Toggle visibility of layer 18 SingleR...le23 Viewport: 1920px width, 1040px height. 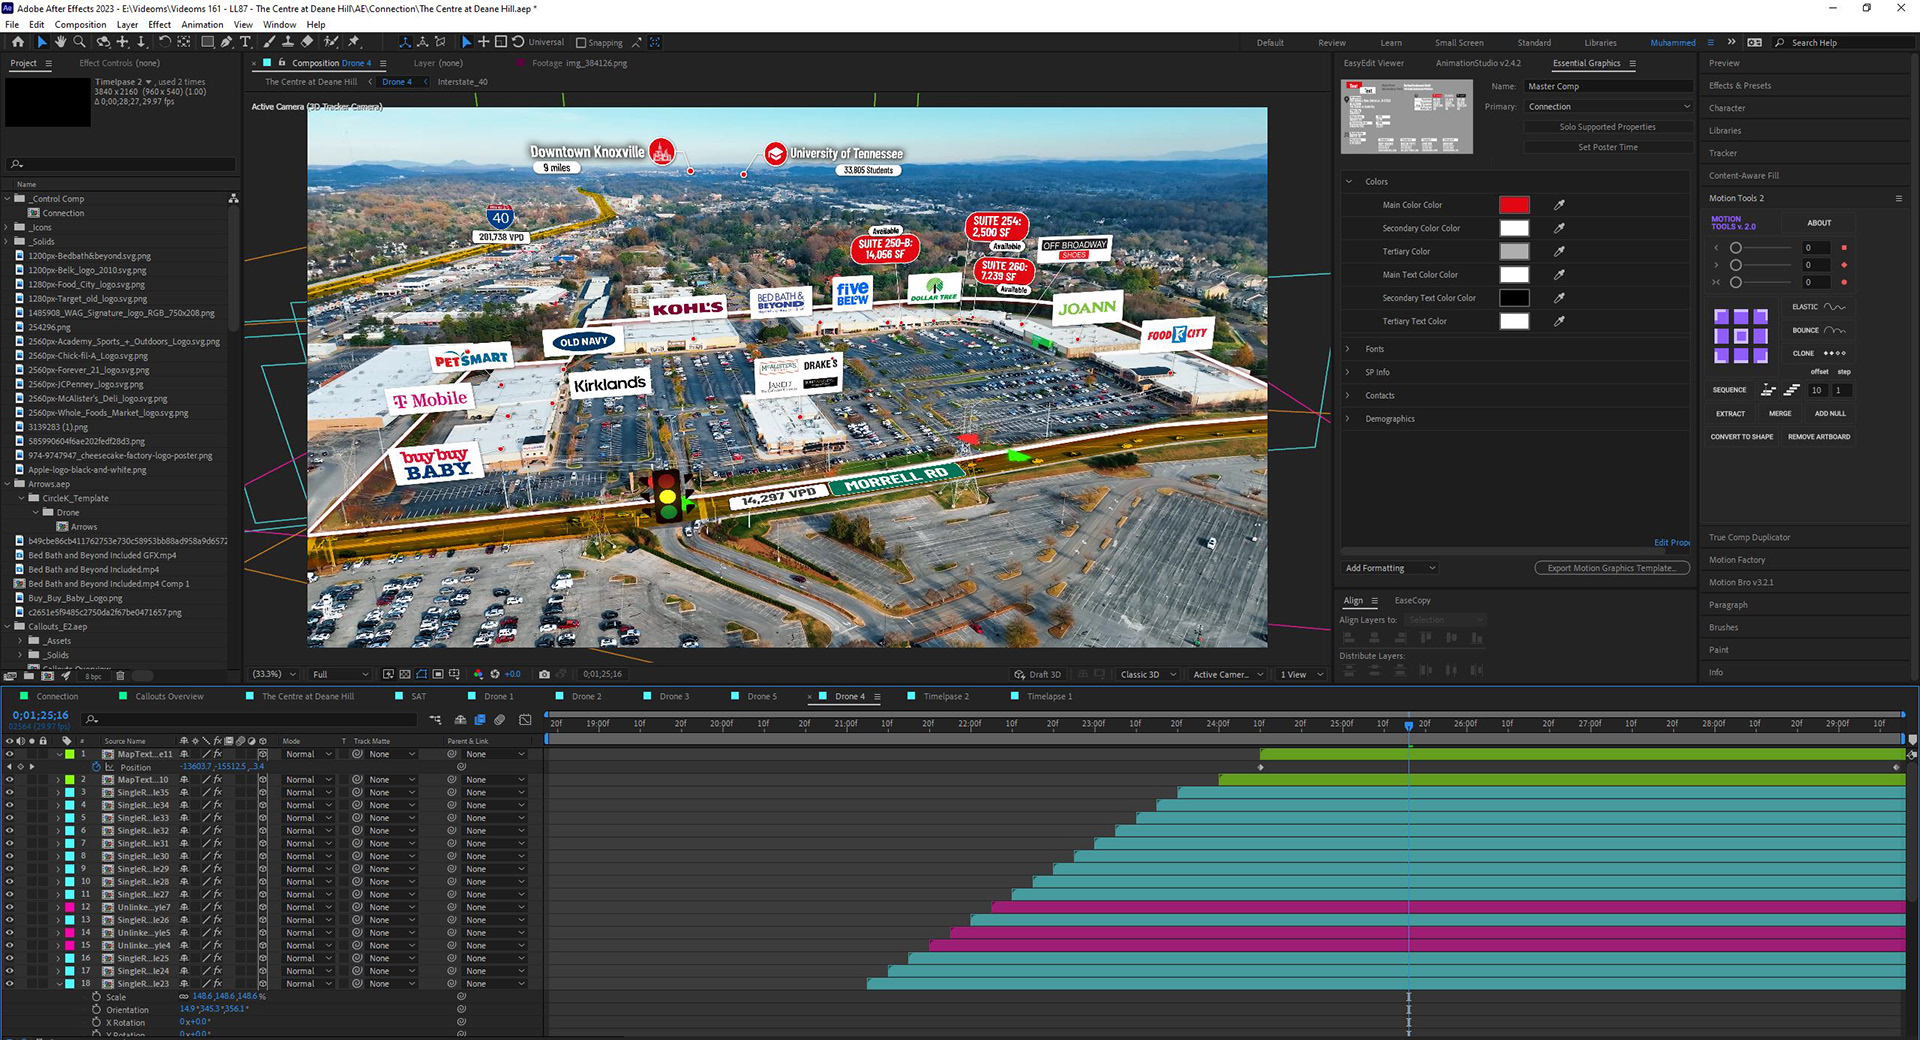[10, 984]
